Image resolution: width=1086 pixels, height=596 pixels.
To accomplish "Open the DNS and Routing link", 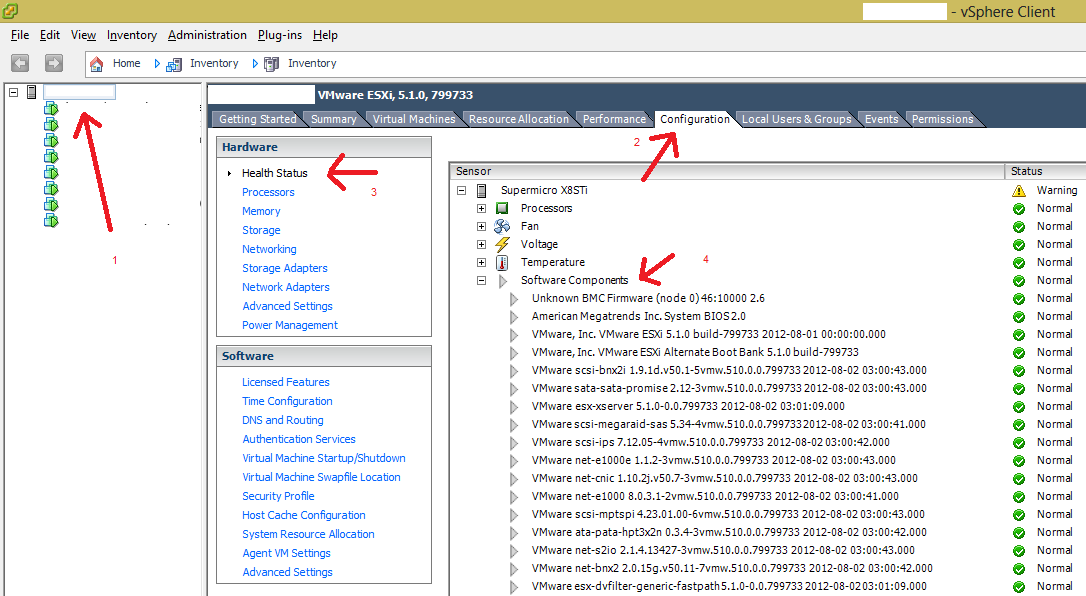I will [283, 420].
